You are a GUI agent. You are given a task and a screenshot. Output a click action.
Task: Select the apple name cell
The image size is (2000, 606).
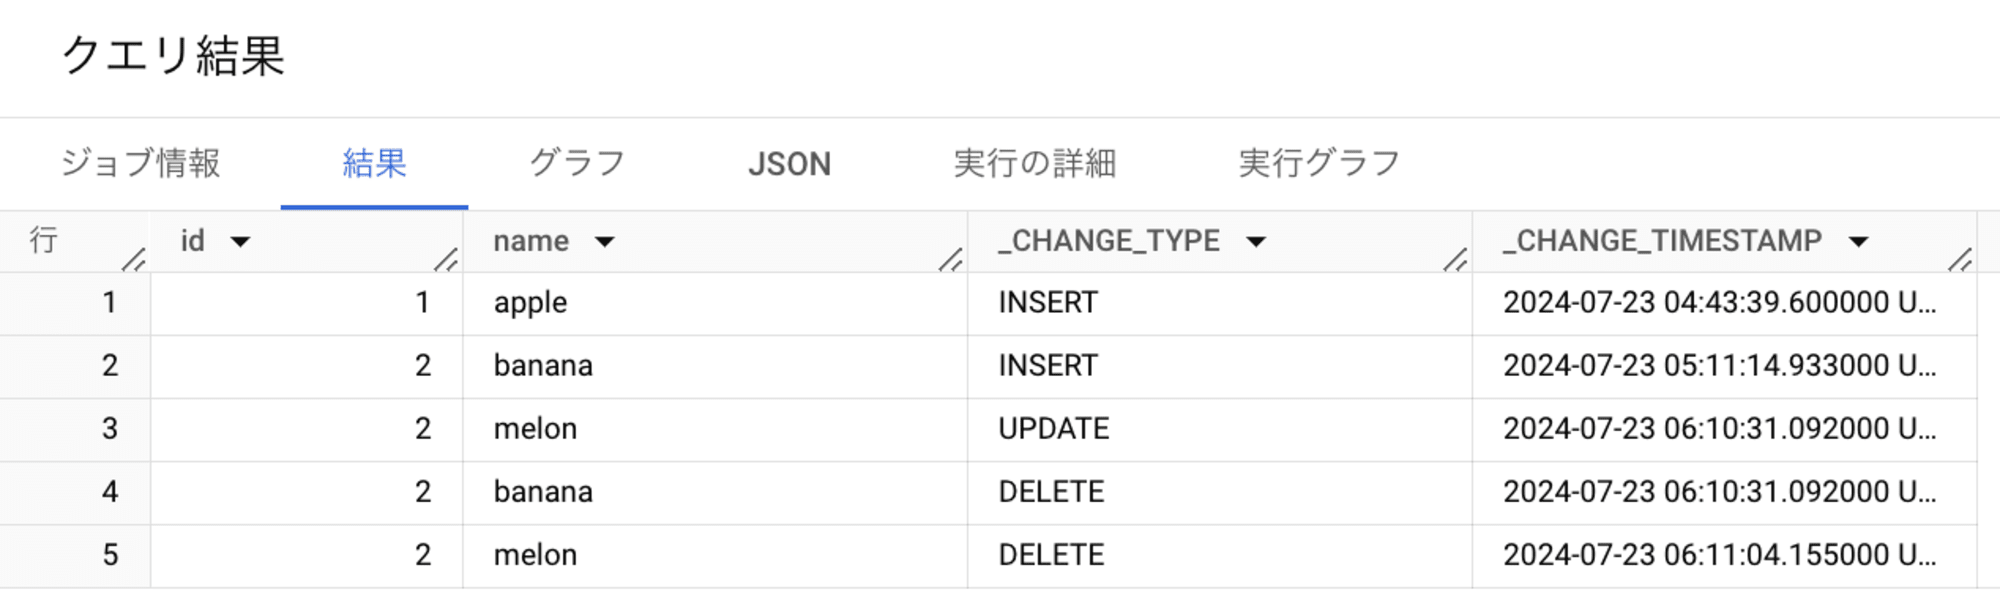point(715,303)
